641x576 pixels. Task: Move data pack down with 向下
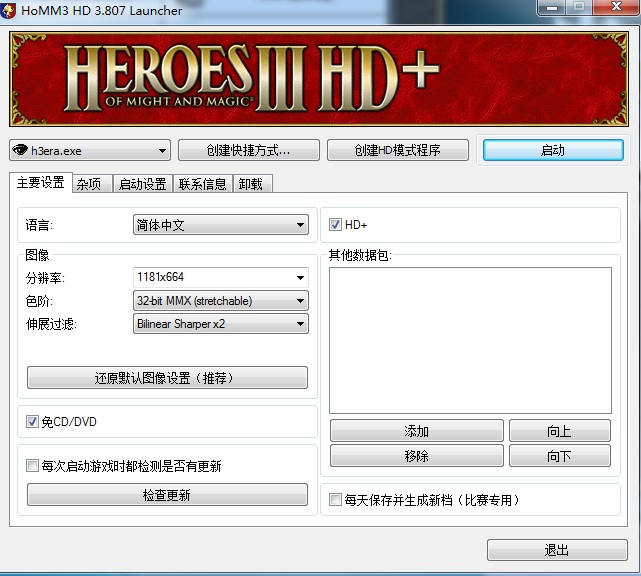(x=560, y=455)
